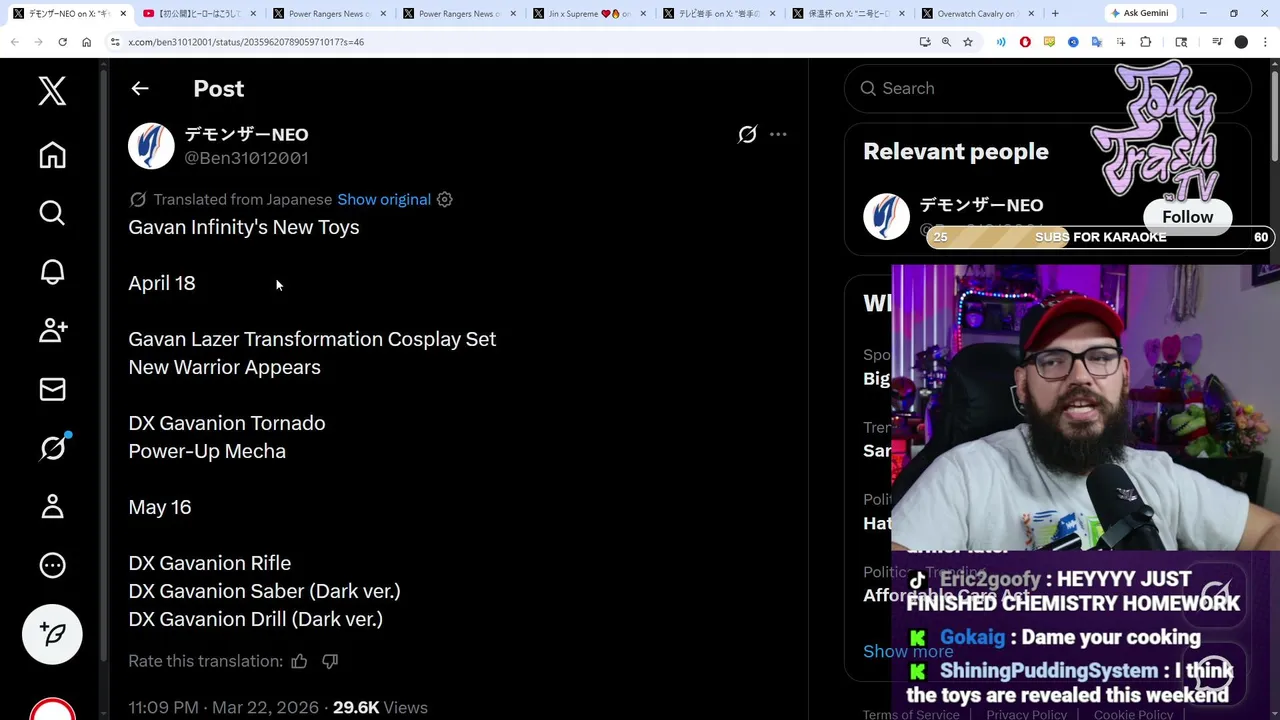Open the X logo home link
The height and width of the screenshot is (720, 1280).
[x=52, y=91]
